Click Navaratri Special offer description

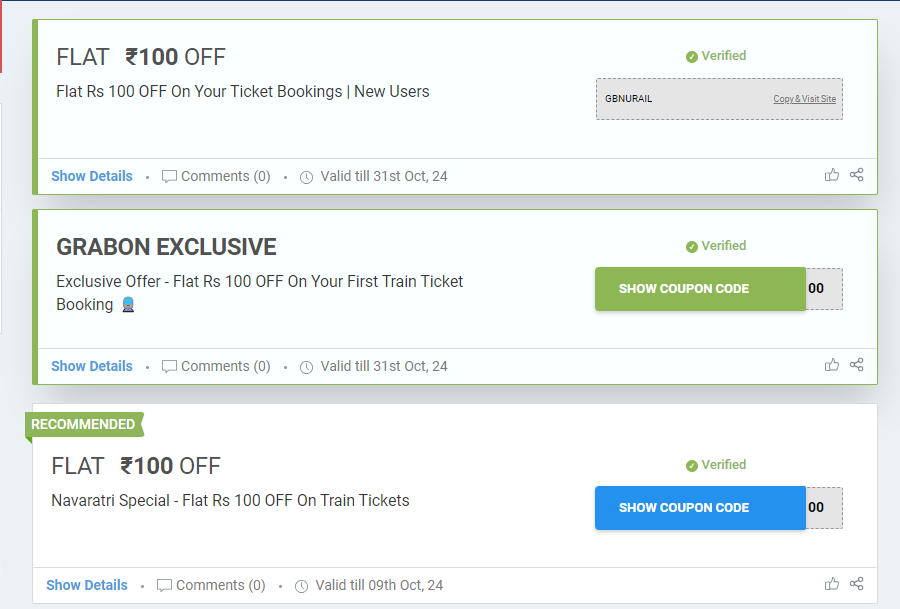tap(230, 500)
